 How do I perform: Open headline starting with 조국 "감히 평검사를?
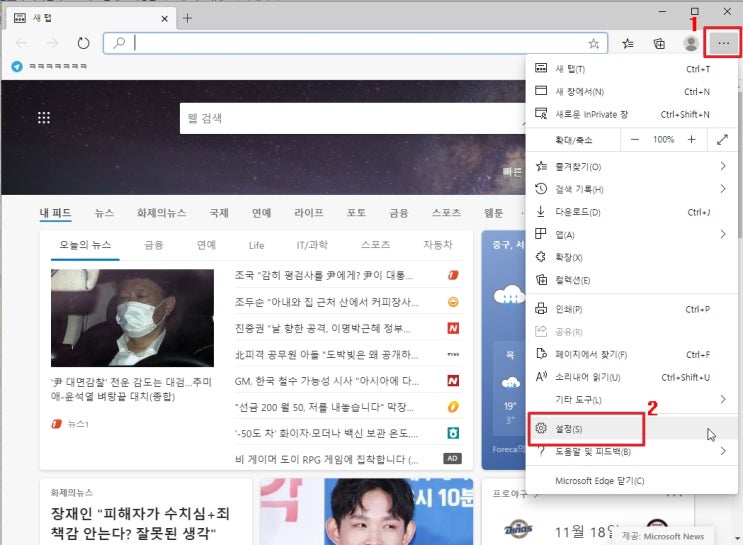[324, 275]
